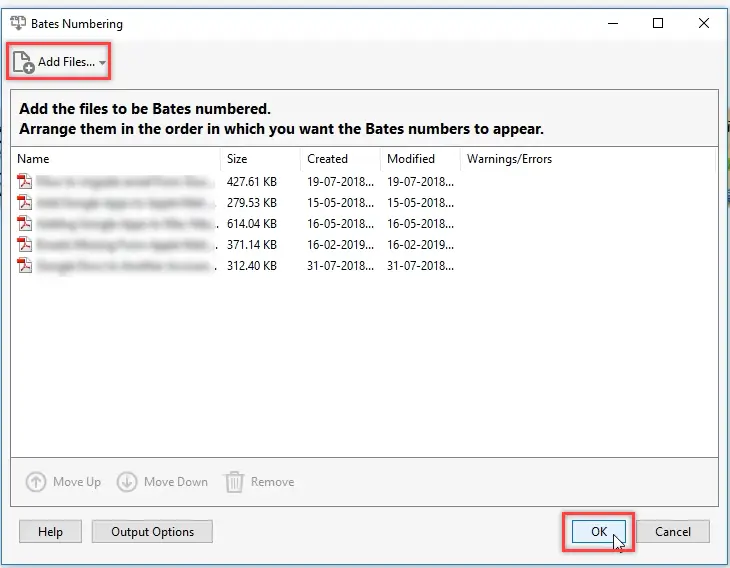This screenshot has width=730, height=568.
Task: Select the 279.53 KB size cell
Action: [x=252, y=203]
